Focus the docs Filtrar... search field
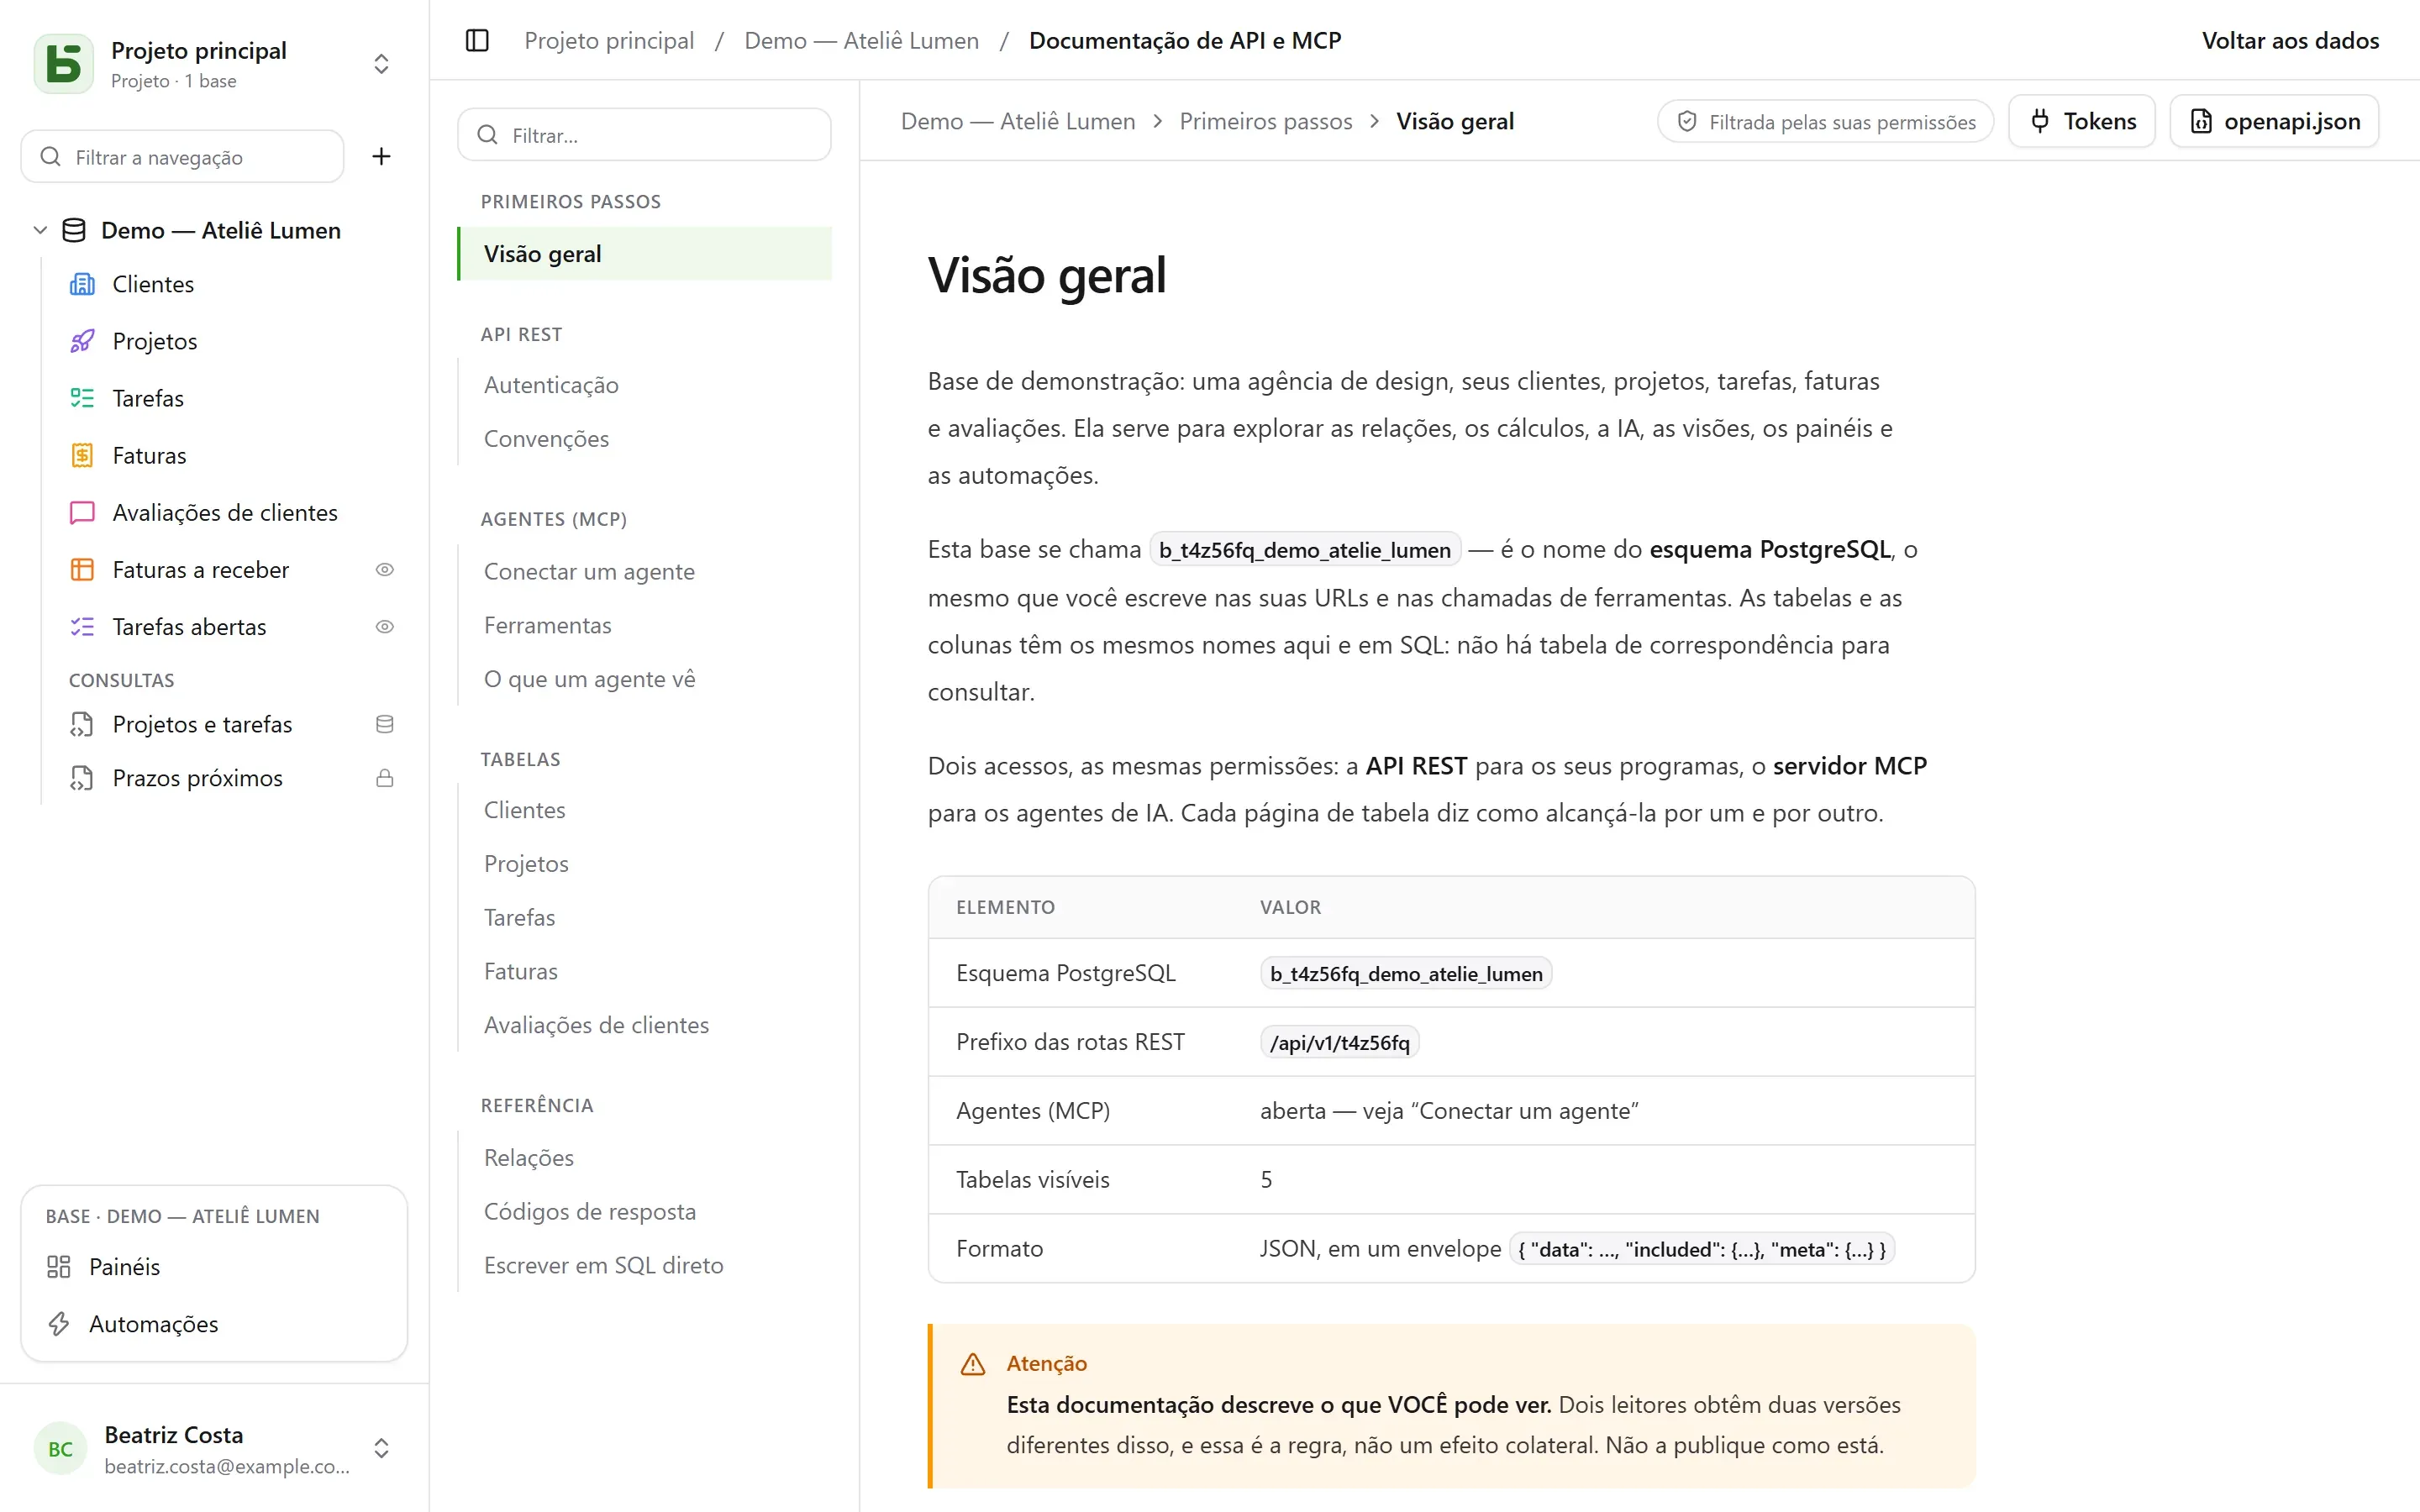2420x1512 pixels. tap(644, 134)
